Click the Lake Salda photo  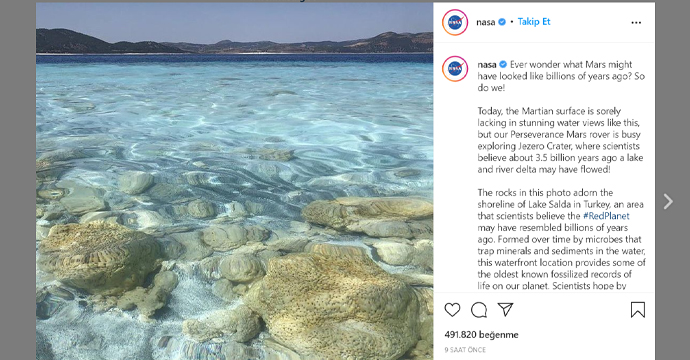(235, 181)
